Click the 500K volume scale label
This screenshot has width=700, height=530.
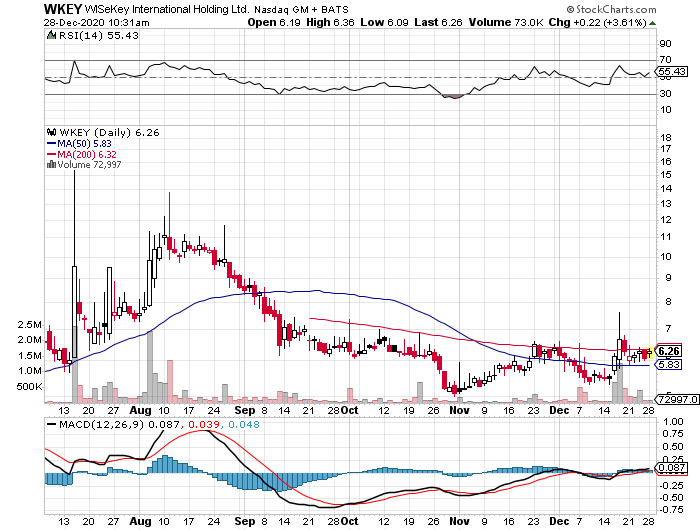pos(29,387)
